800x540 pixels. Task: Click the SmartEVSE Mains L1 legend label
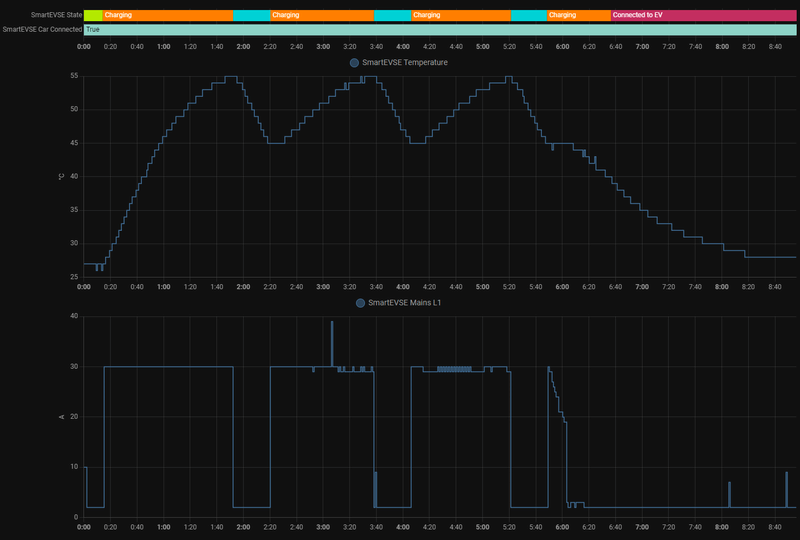405,303
